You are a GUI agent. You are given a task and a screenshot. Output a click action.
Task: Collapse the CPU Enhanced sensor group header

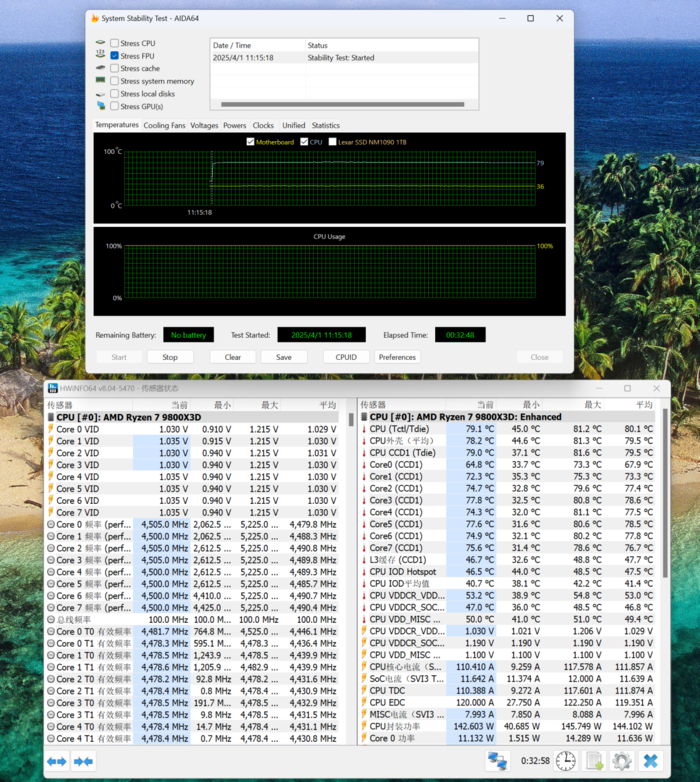click(x=508, y=417)
